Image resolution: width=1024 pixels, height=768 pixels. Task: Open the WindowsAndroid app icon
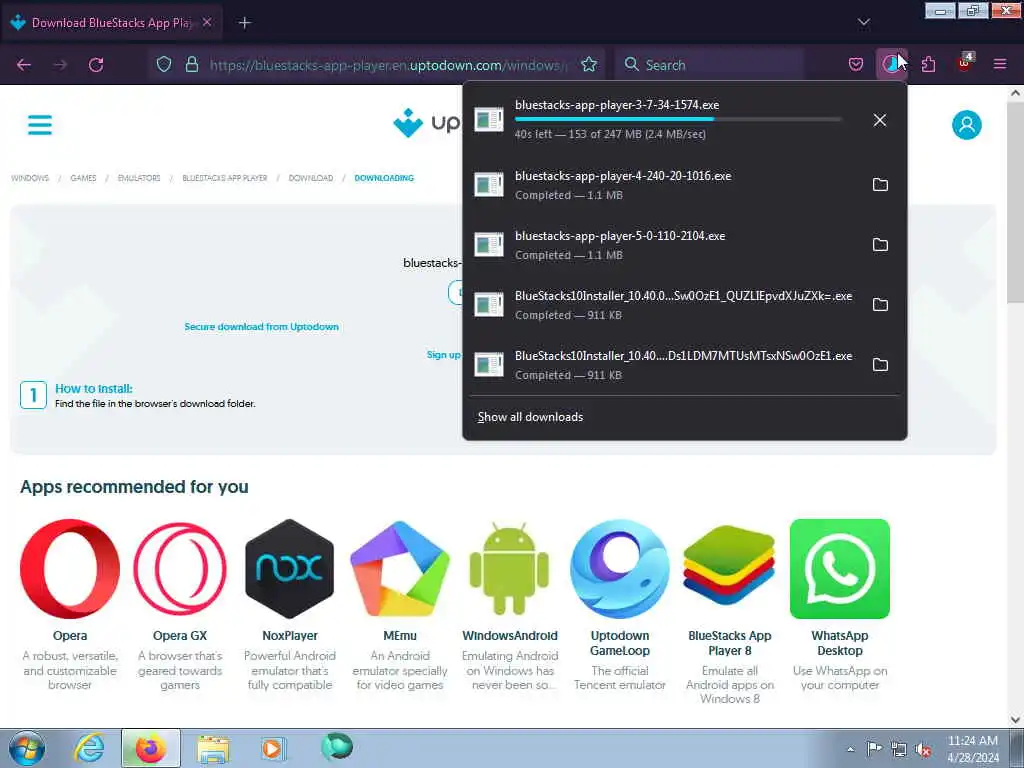(x=509, y=568)
